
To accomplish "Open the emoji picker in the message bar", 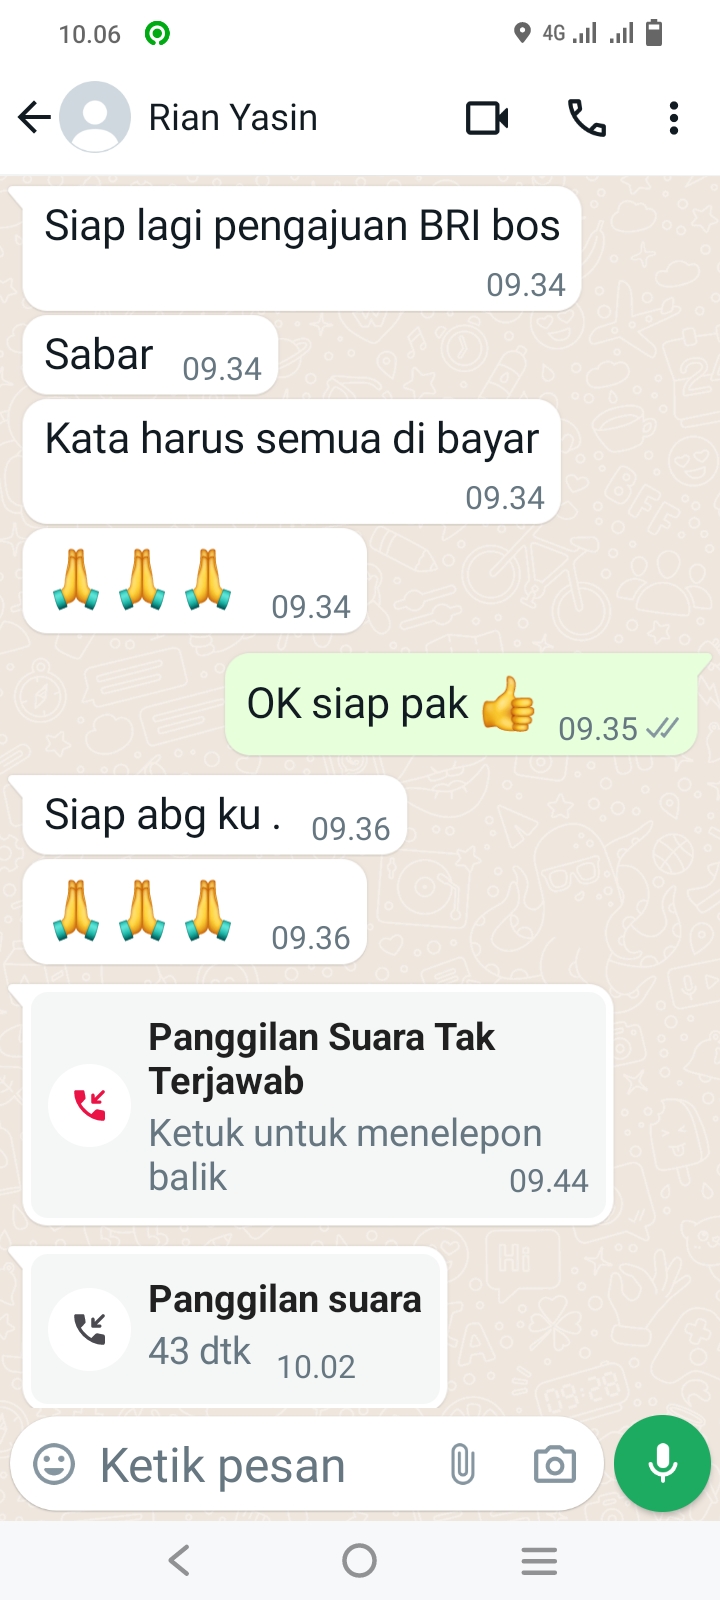I will coord(54,1465).
